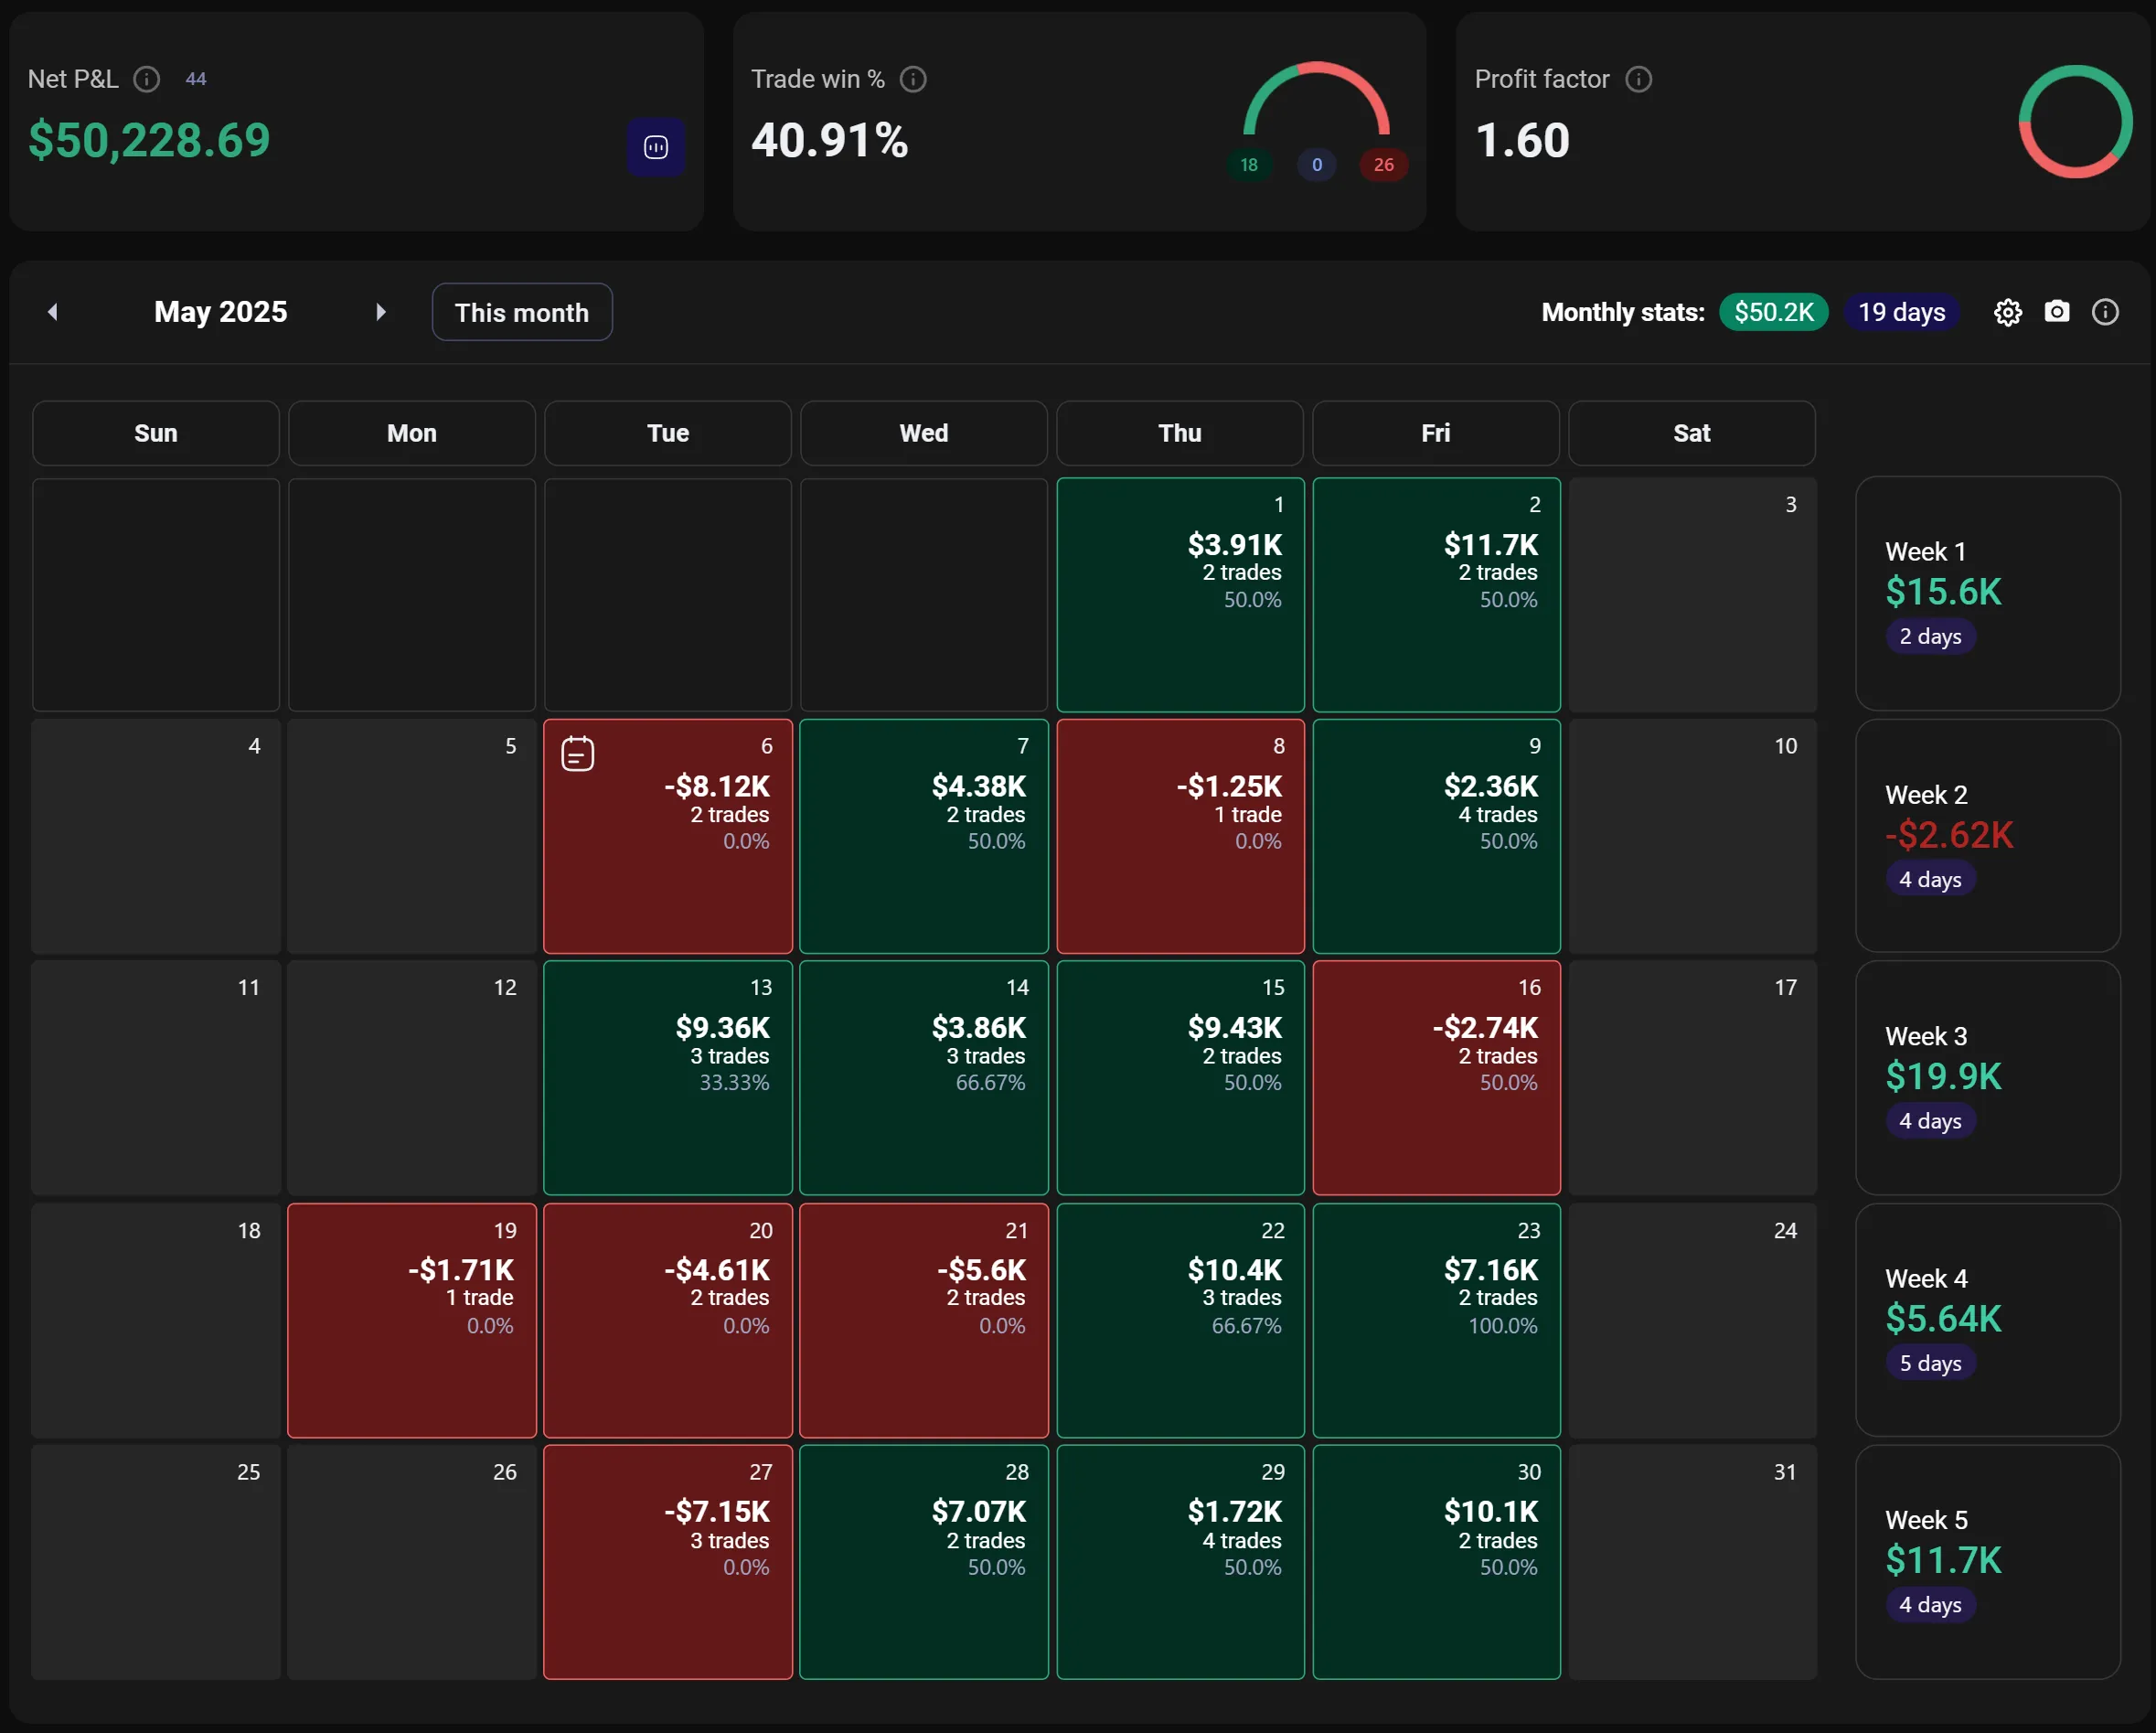Click the red 26 losing trades badge
This screenshot has height=1733, width=2156.
click(1383, 165)
